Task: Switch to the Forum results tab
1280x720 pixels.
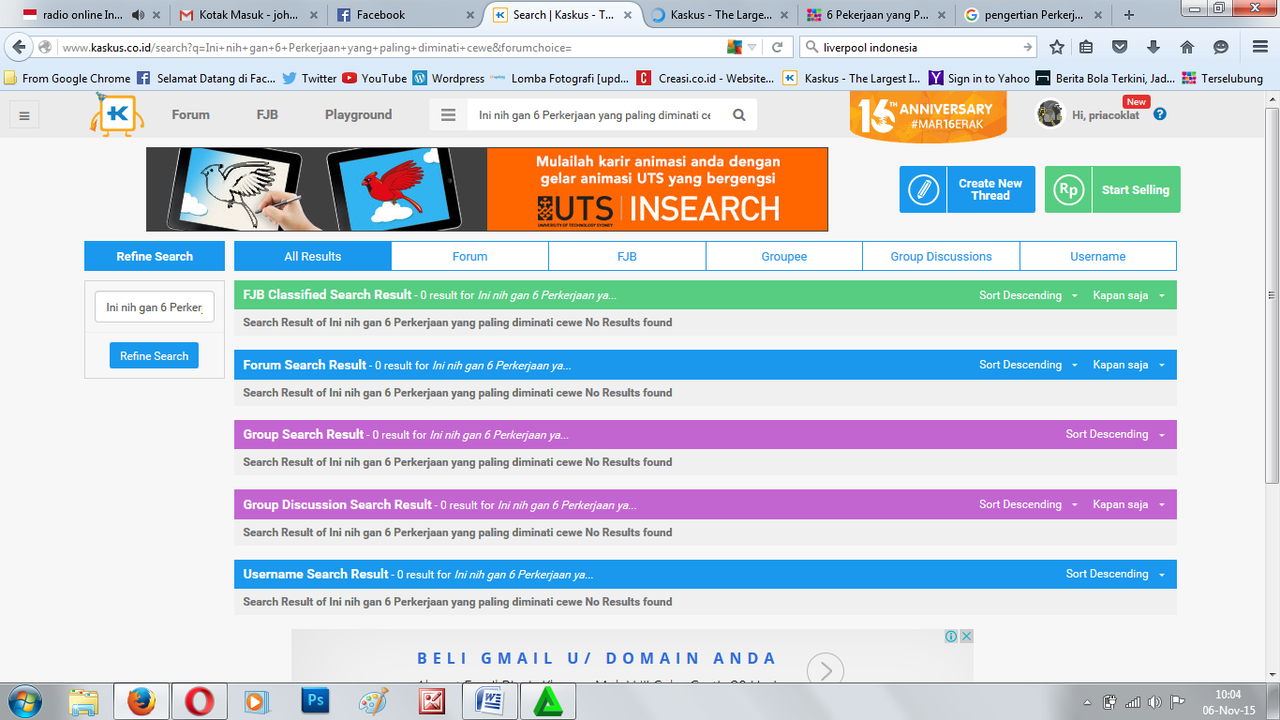Action: (x=470, y=256)
